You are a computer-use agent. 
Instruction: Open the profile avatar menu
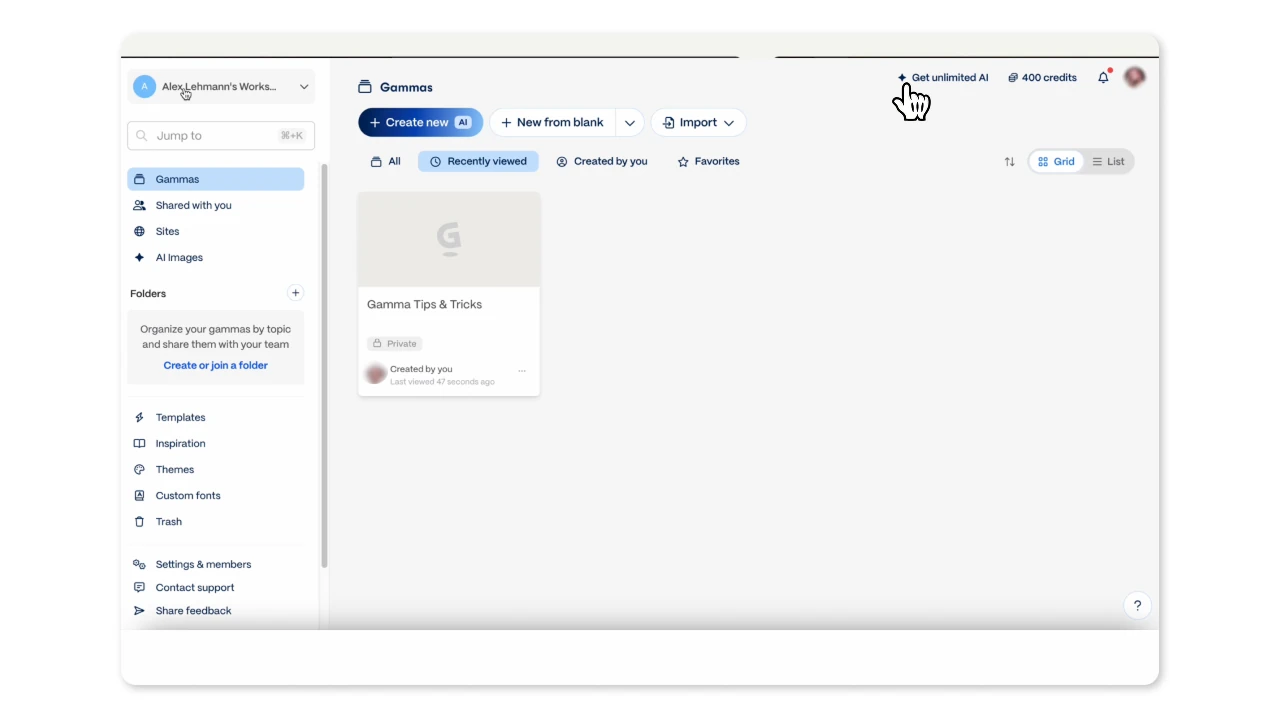point(1134,77)
